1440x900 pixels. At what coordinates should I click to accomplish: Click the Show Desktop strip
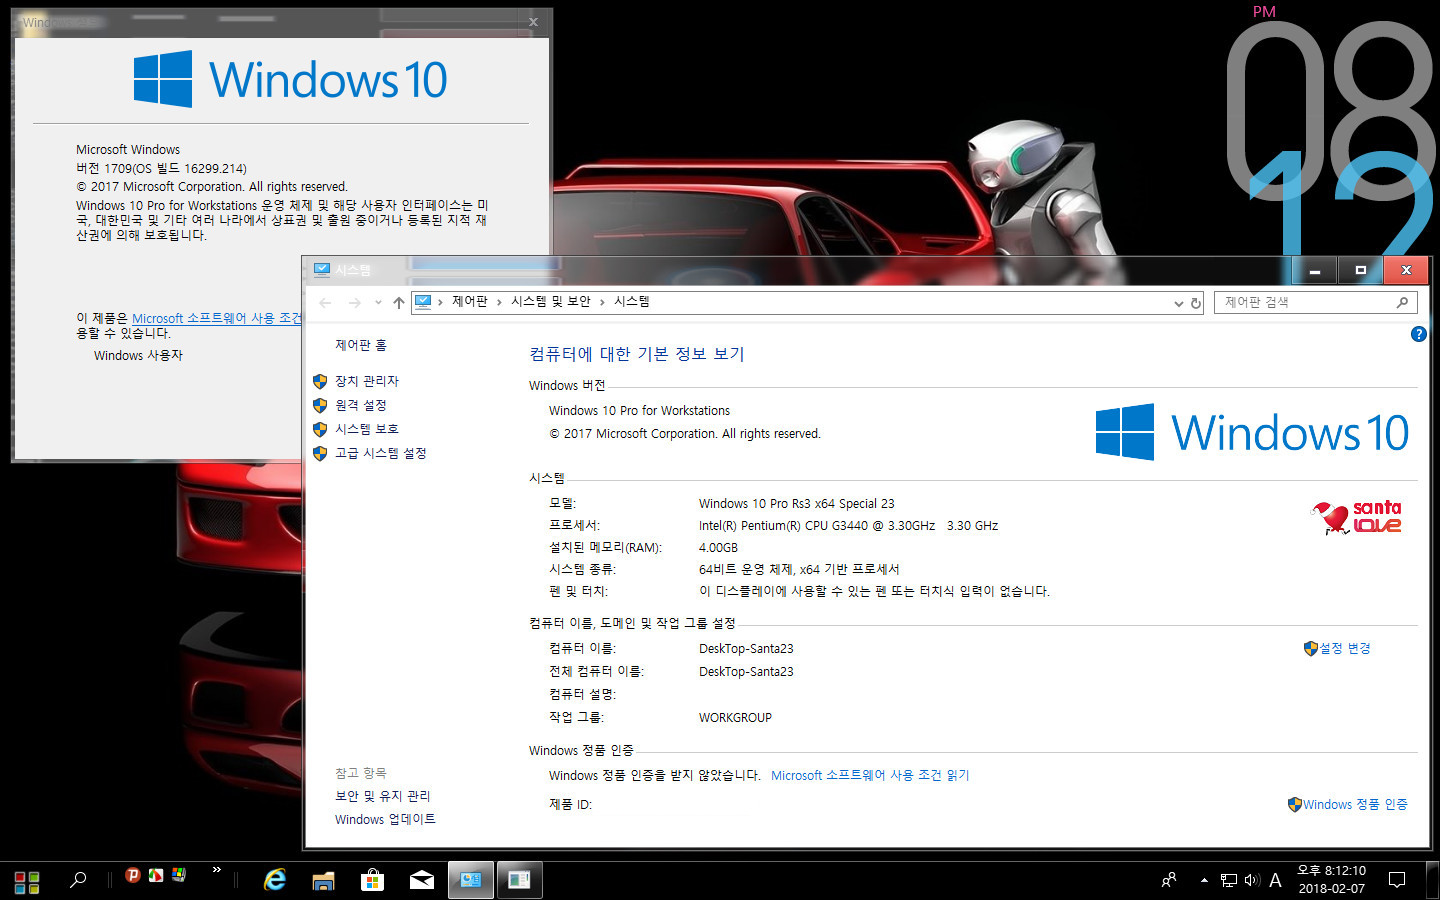click(1435, 880)
